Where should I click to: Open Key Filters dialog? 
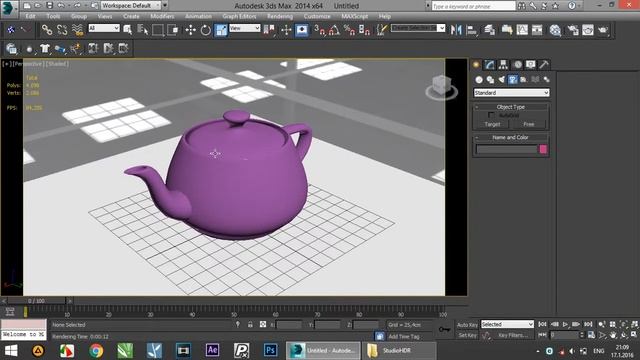[513, 335]
